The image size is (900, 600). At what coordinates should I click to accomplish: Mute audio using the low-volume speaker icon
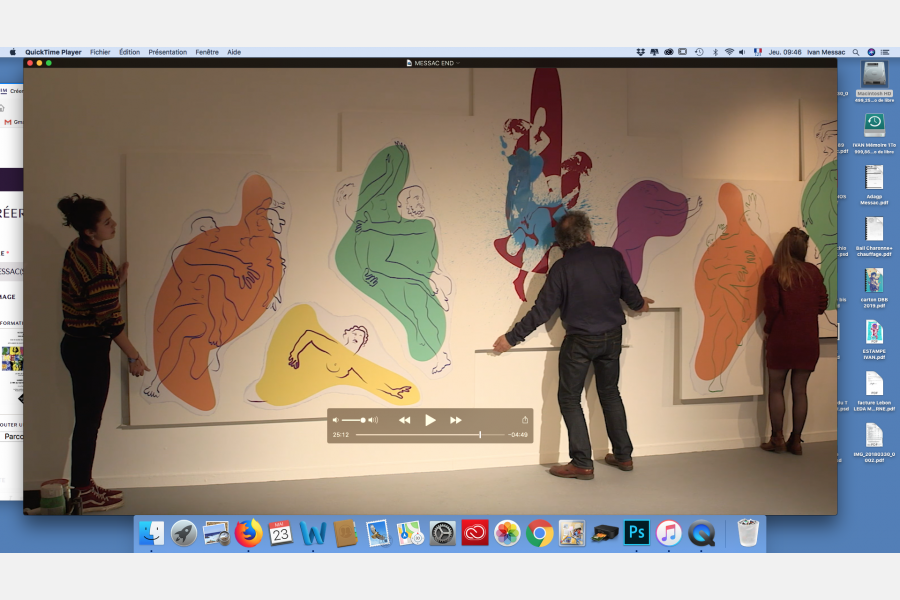[x=336, y=420]
